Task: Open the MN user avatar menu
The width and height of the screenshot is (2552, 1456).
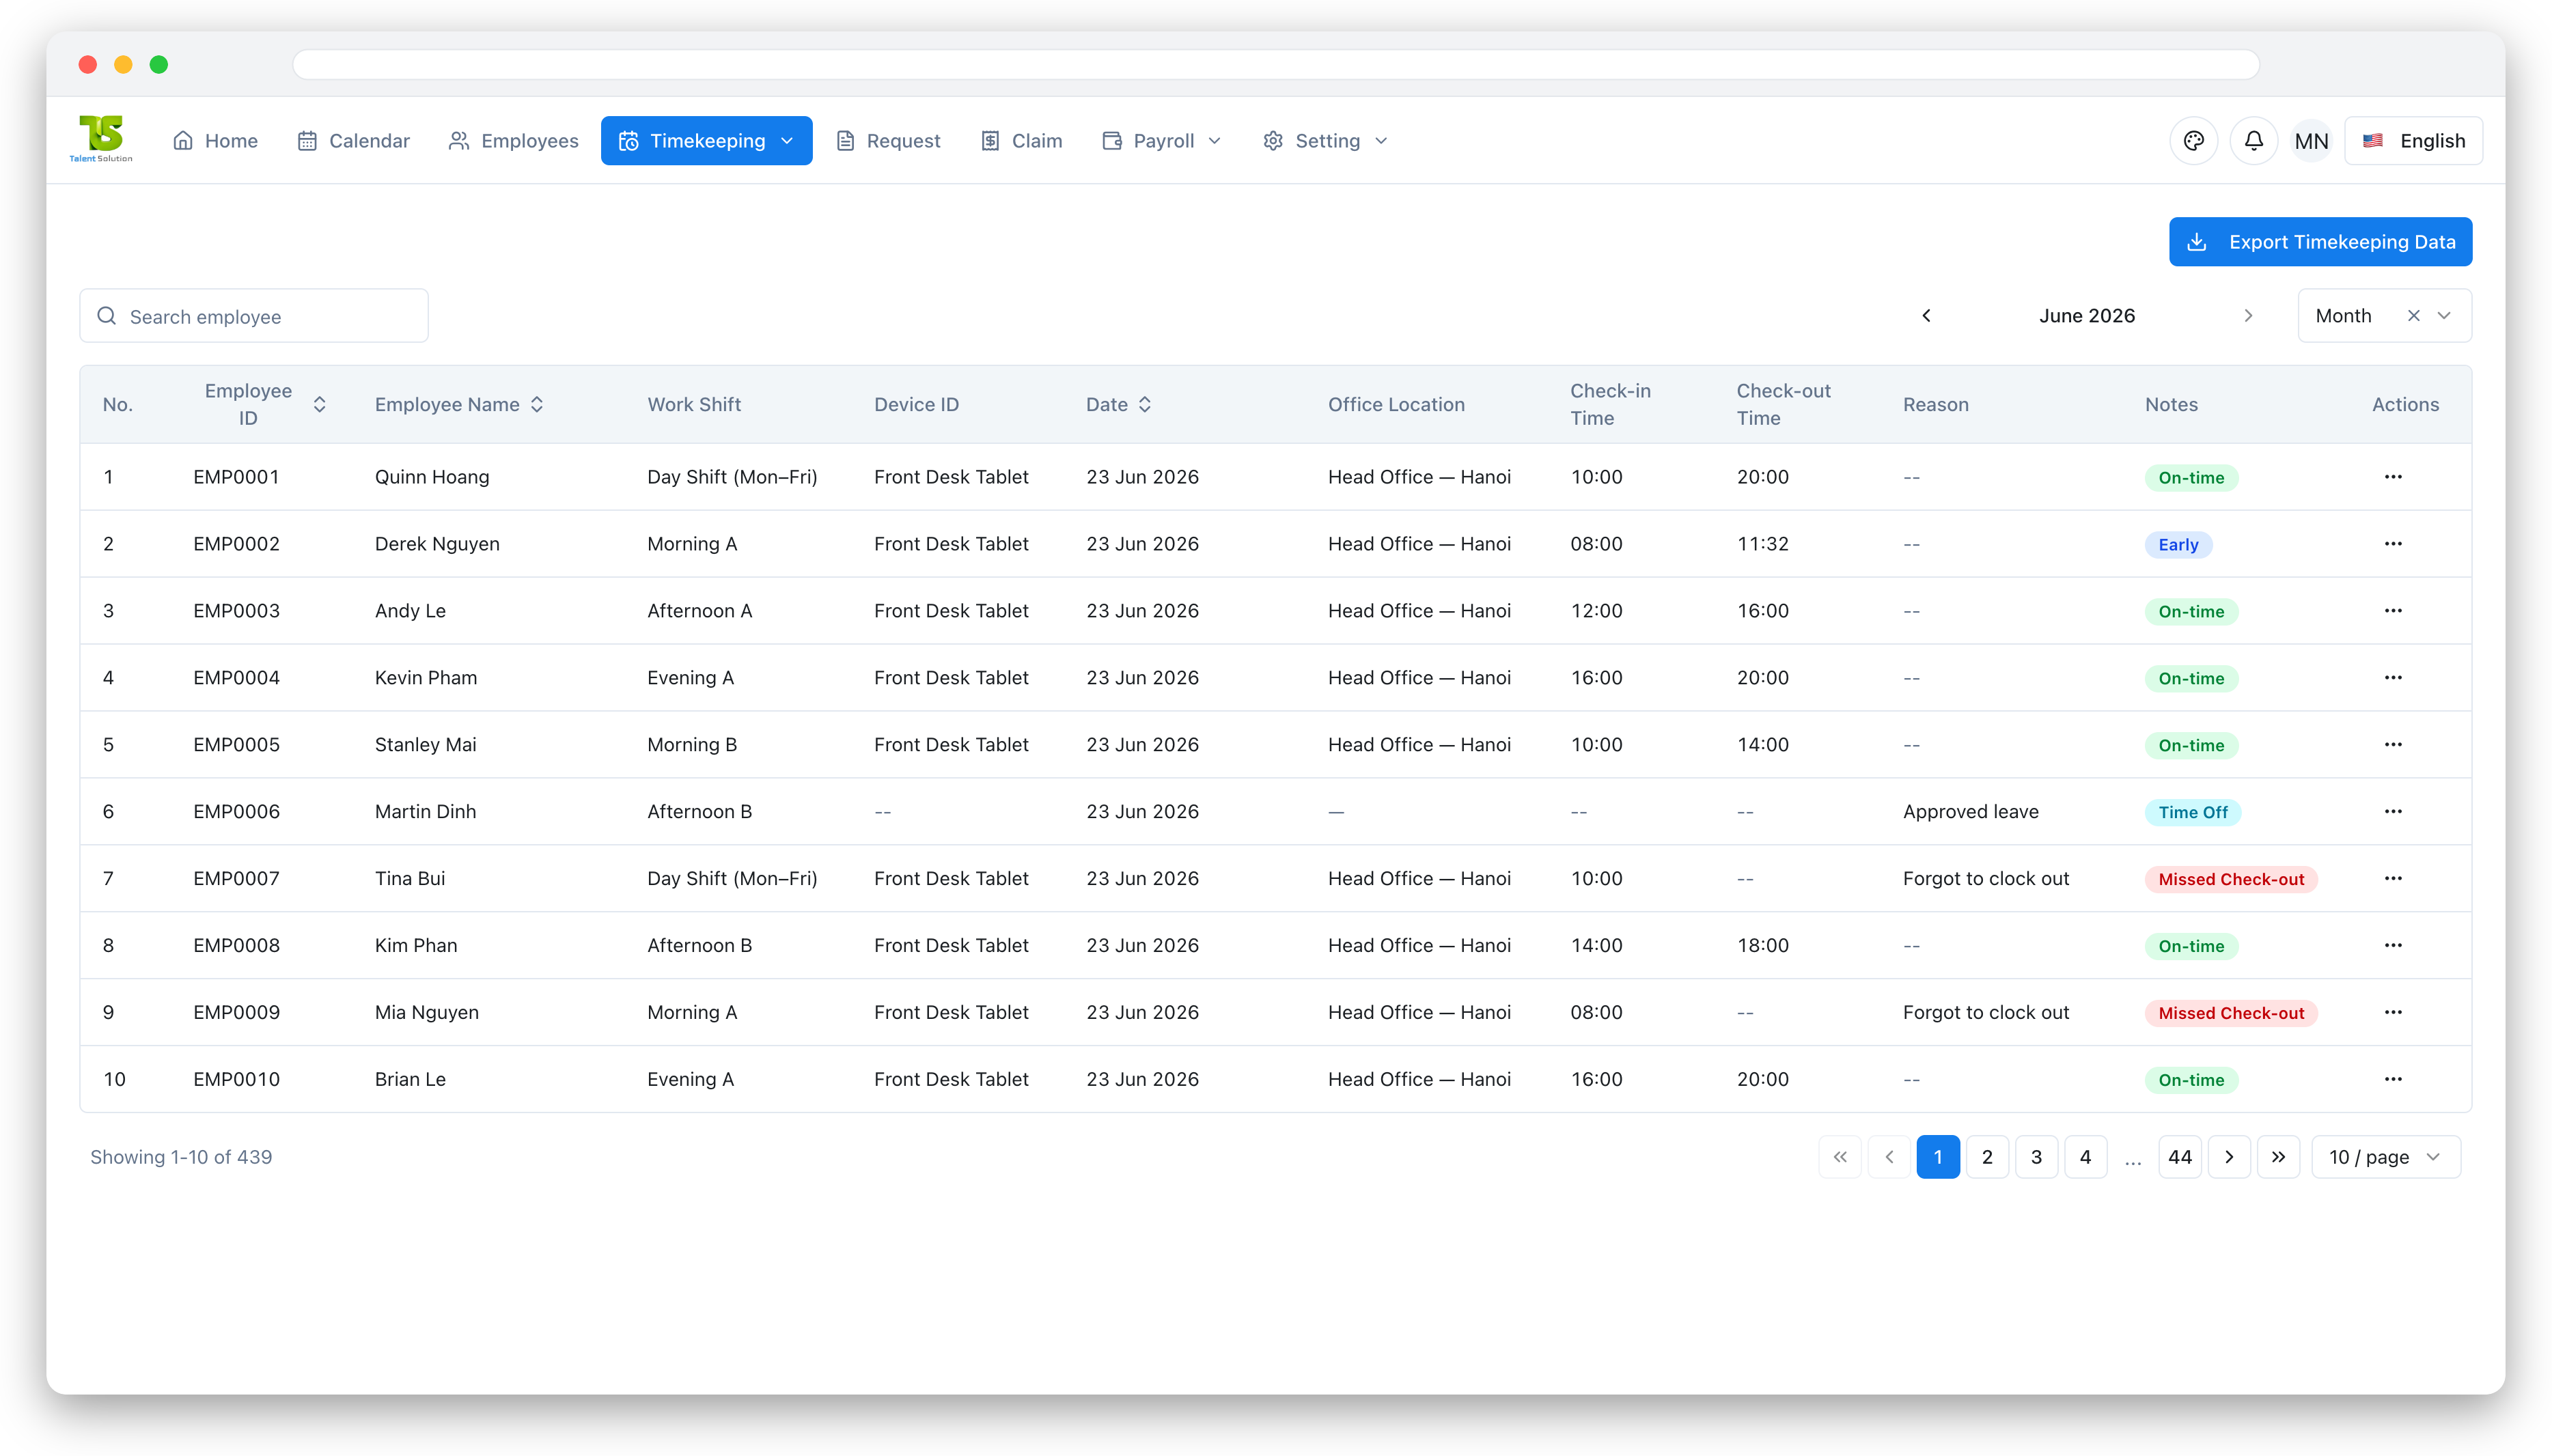Action: coord(2311,141)
